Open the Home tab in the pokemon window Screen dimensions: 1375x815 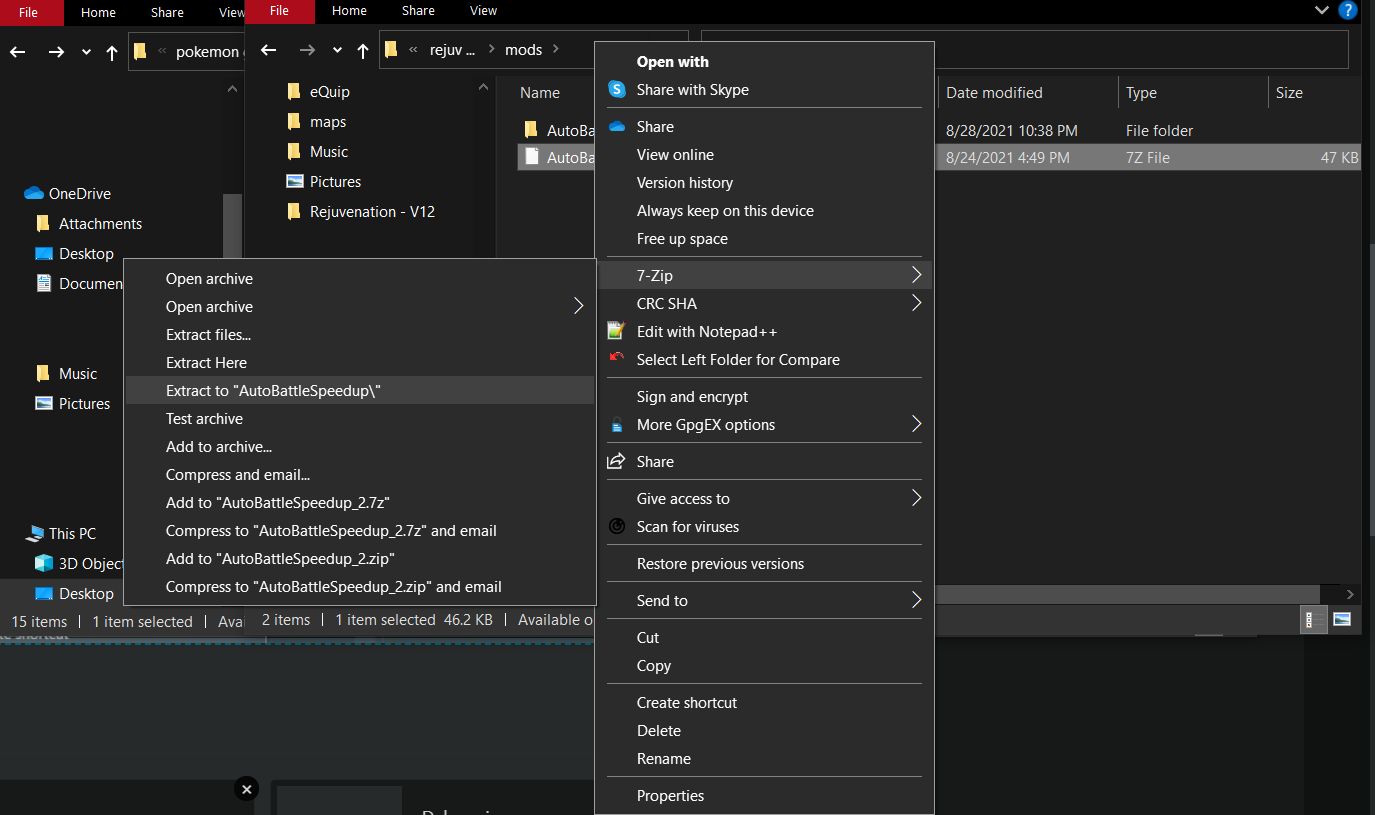pyautogui.click(x=98, y=12)
